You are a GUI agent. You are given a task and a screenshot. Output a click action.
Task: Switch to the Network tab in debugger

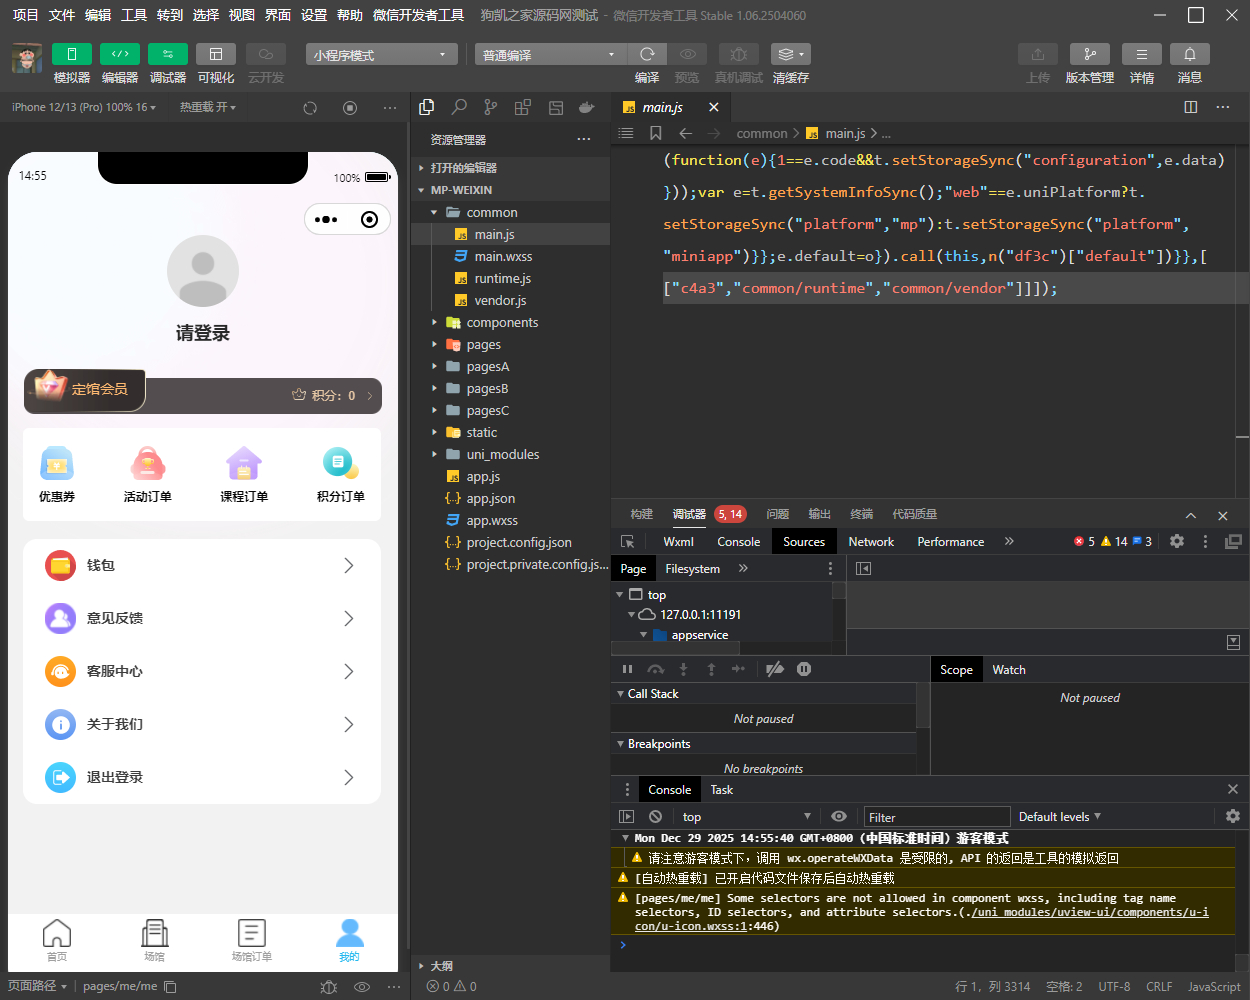tap(870, 541)
